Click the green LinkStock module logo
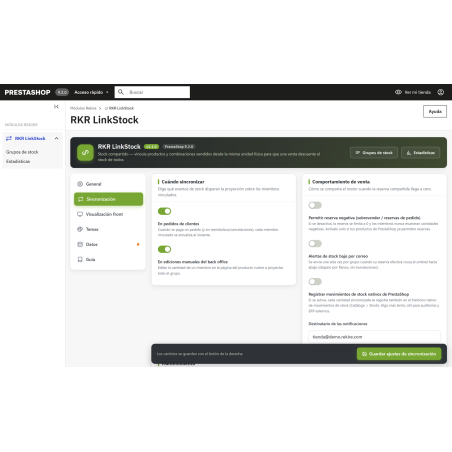The width and height of the screenshot is (452, 452). tap(85, 153)
